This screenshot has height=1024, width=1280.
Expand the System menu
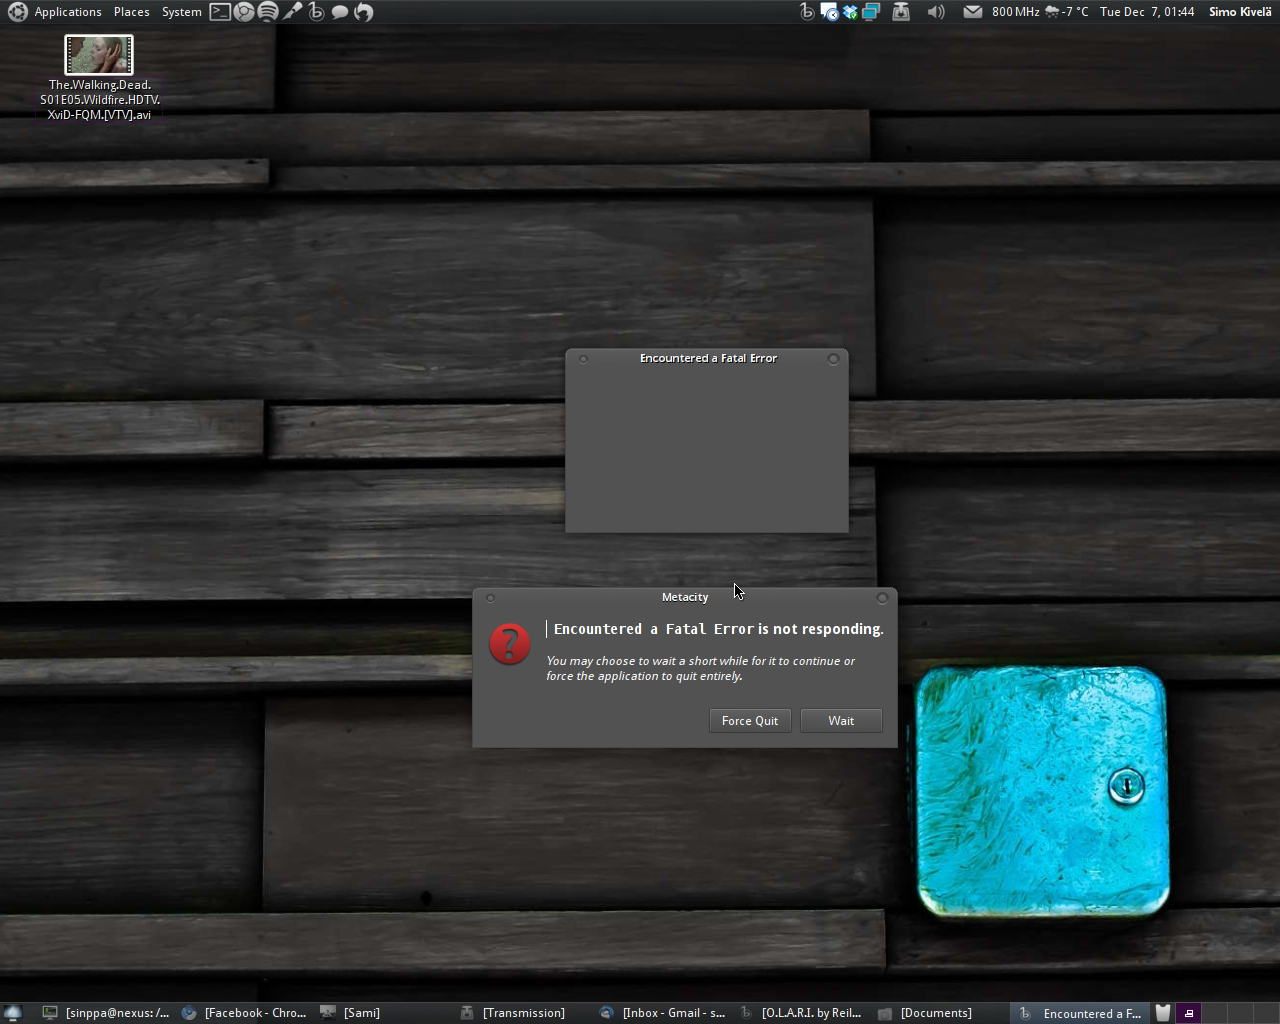pos(181,12)
